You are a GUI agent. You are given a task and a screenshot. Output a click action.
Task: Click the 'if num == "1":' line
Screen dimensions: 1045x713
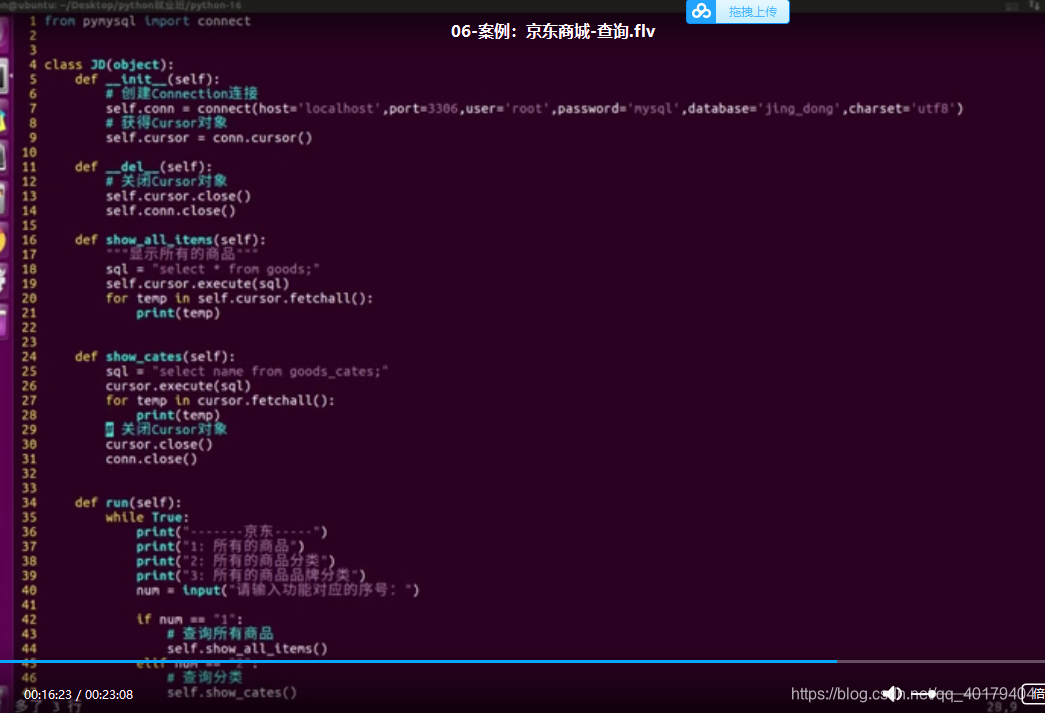(x=189, y=619)
